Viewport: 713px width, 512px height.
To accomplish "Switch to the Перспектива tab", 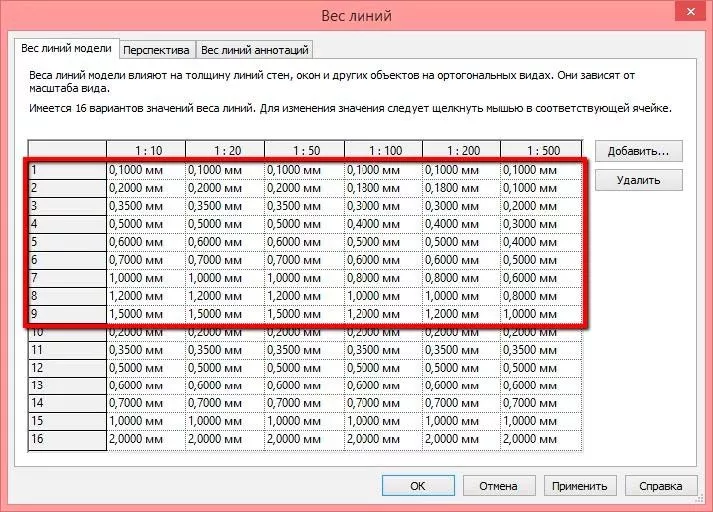I will 157,49.
